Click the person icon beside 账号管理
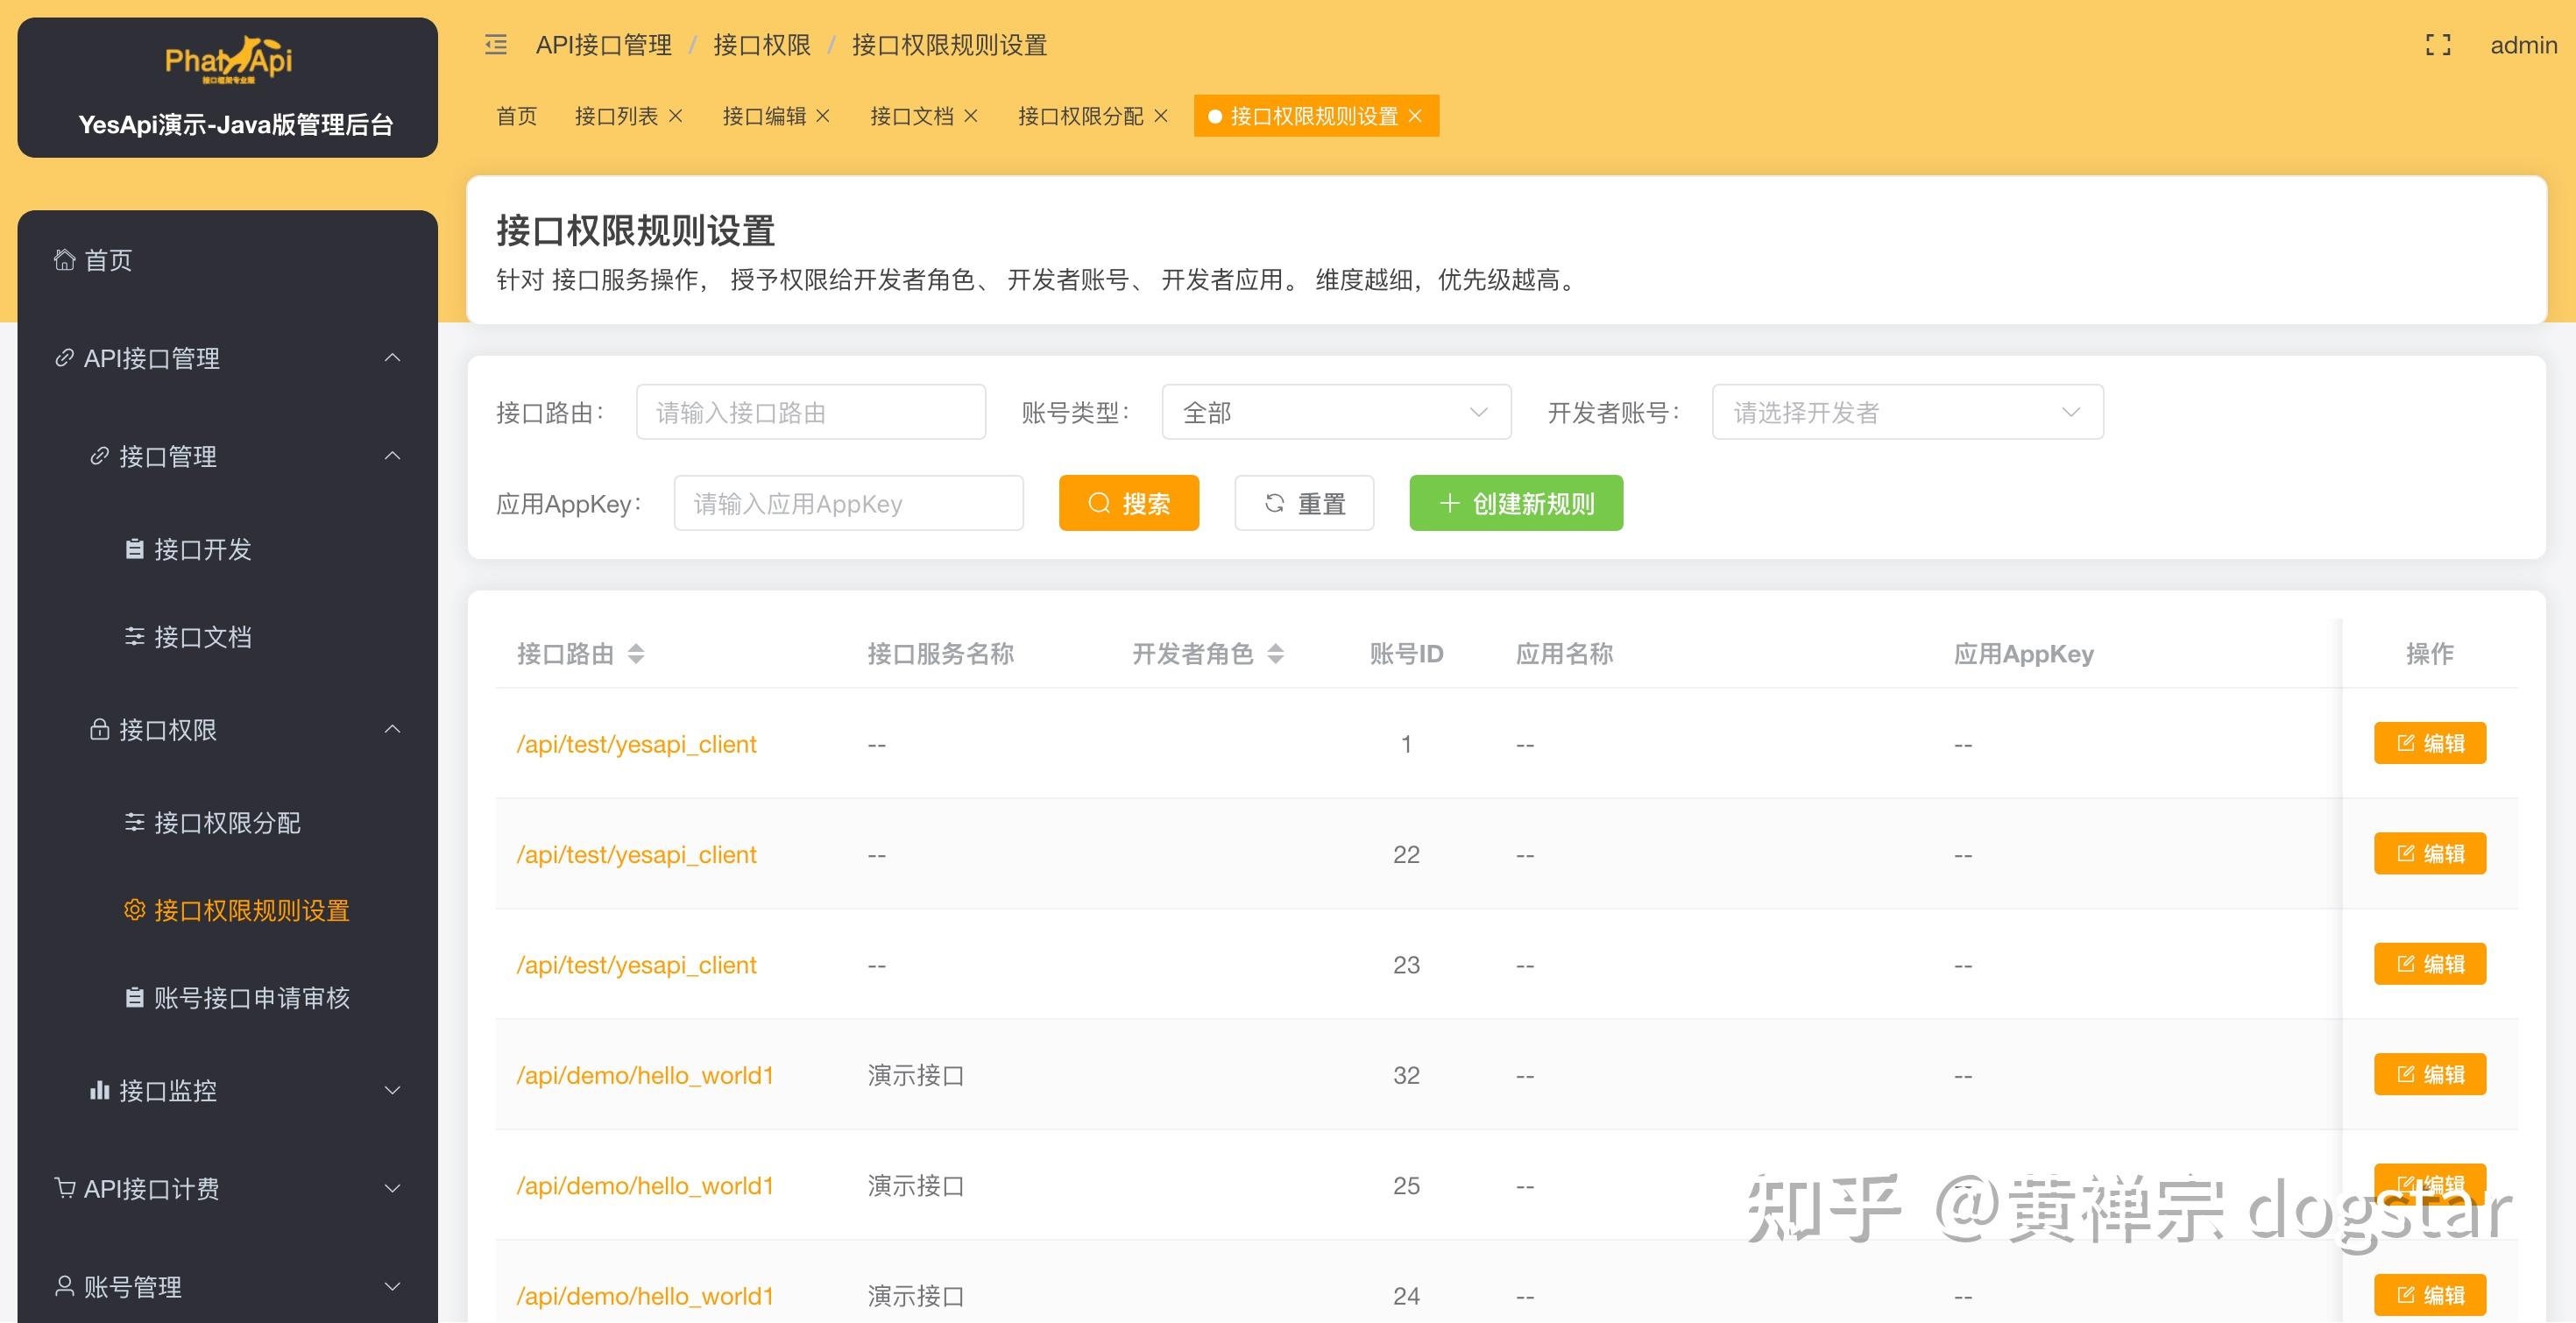Screen dimensions: 2576x1323 64,1286
